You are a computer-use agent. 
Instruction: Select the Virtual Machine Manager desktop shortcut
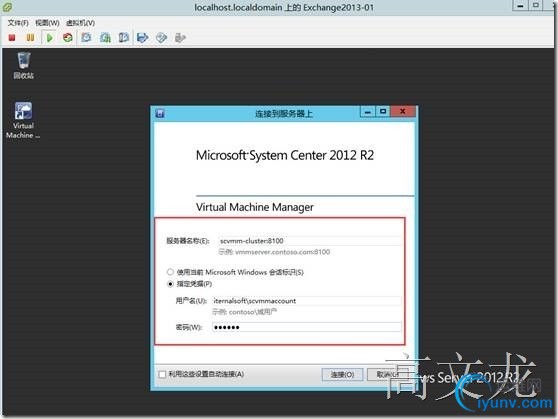23,120
